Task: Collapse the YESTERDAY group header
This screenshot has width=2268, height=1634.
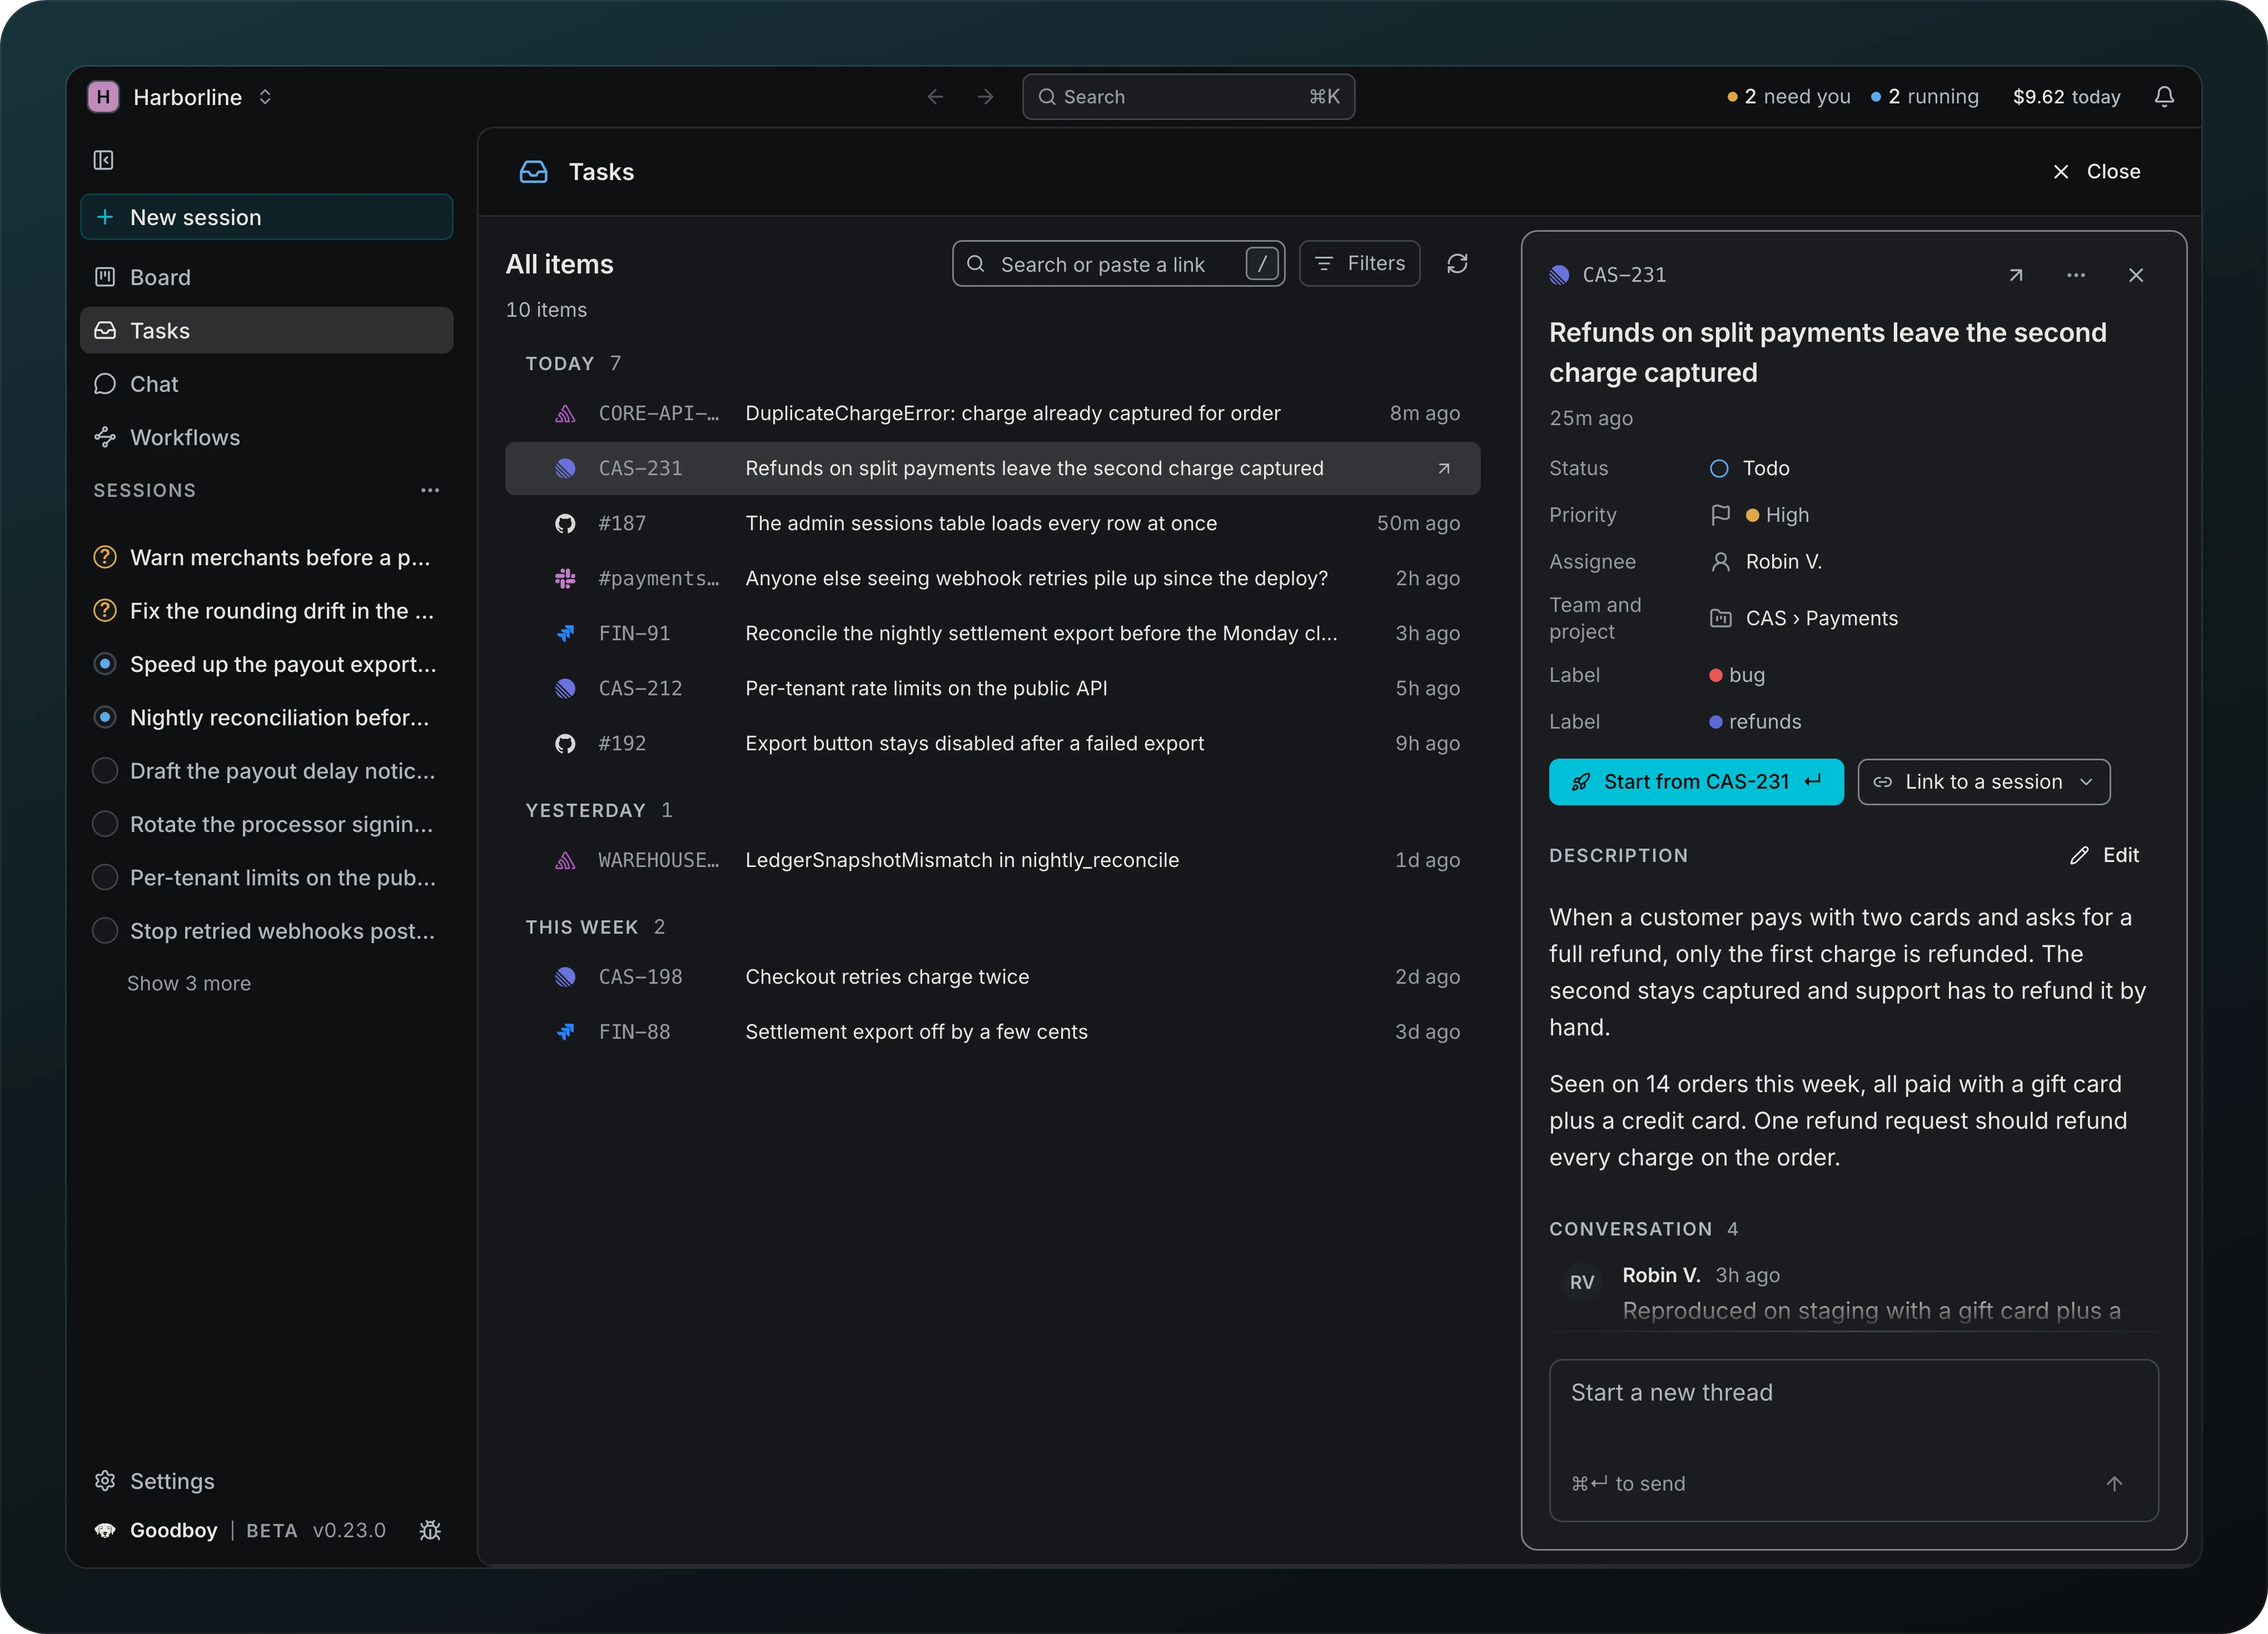Action: click(x=599, y=810)
